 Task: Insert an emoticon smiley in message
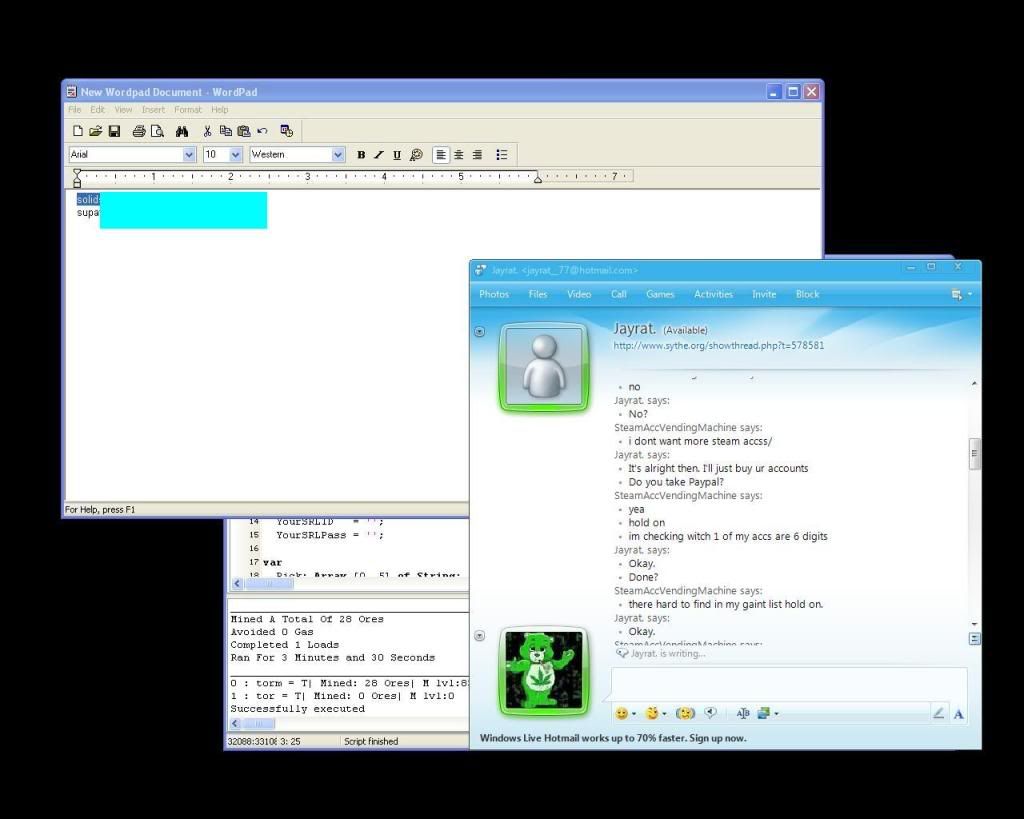coord(622,713)
